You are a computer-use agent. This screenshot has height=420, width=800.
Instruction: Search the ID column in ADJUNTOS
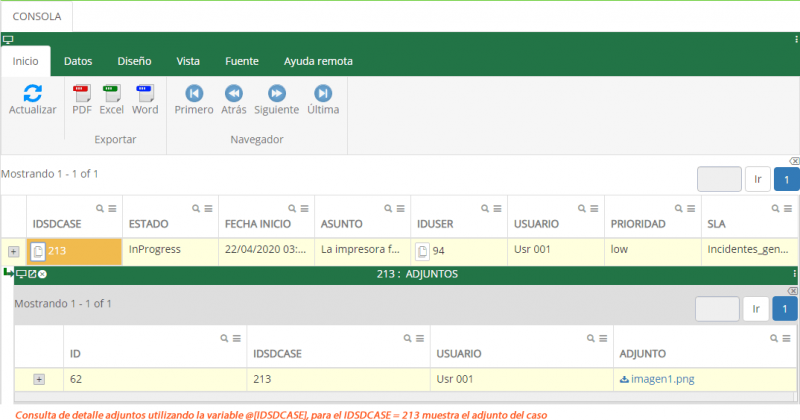click(224, 338)
